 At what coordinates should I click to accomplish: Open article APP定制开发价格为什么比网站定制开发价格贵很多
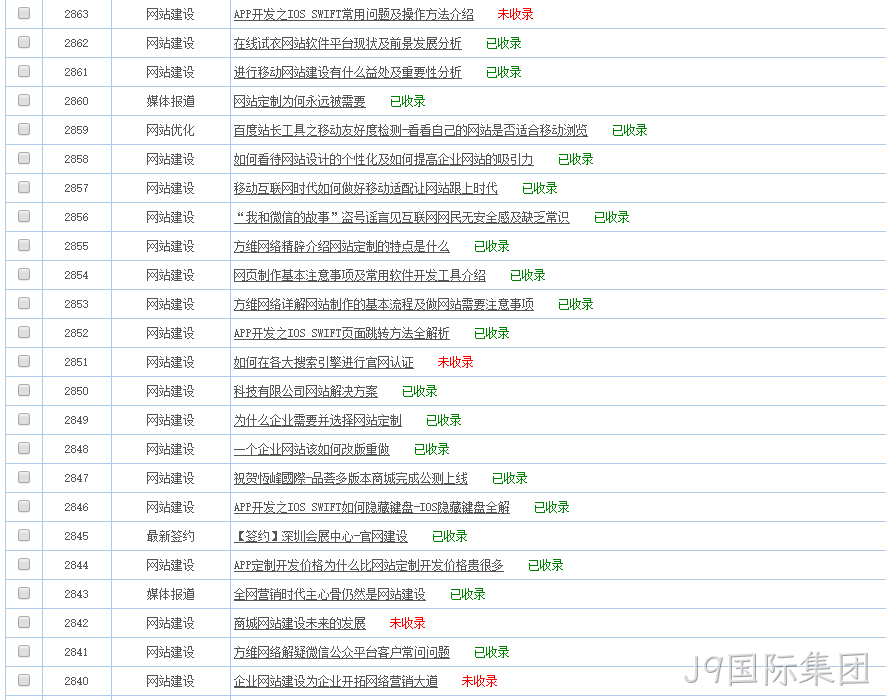point(368,566)
